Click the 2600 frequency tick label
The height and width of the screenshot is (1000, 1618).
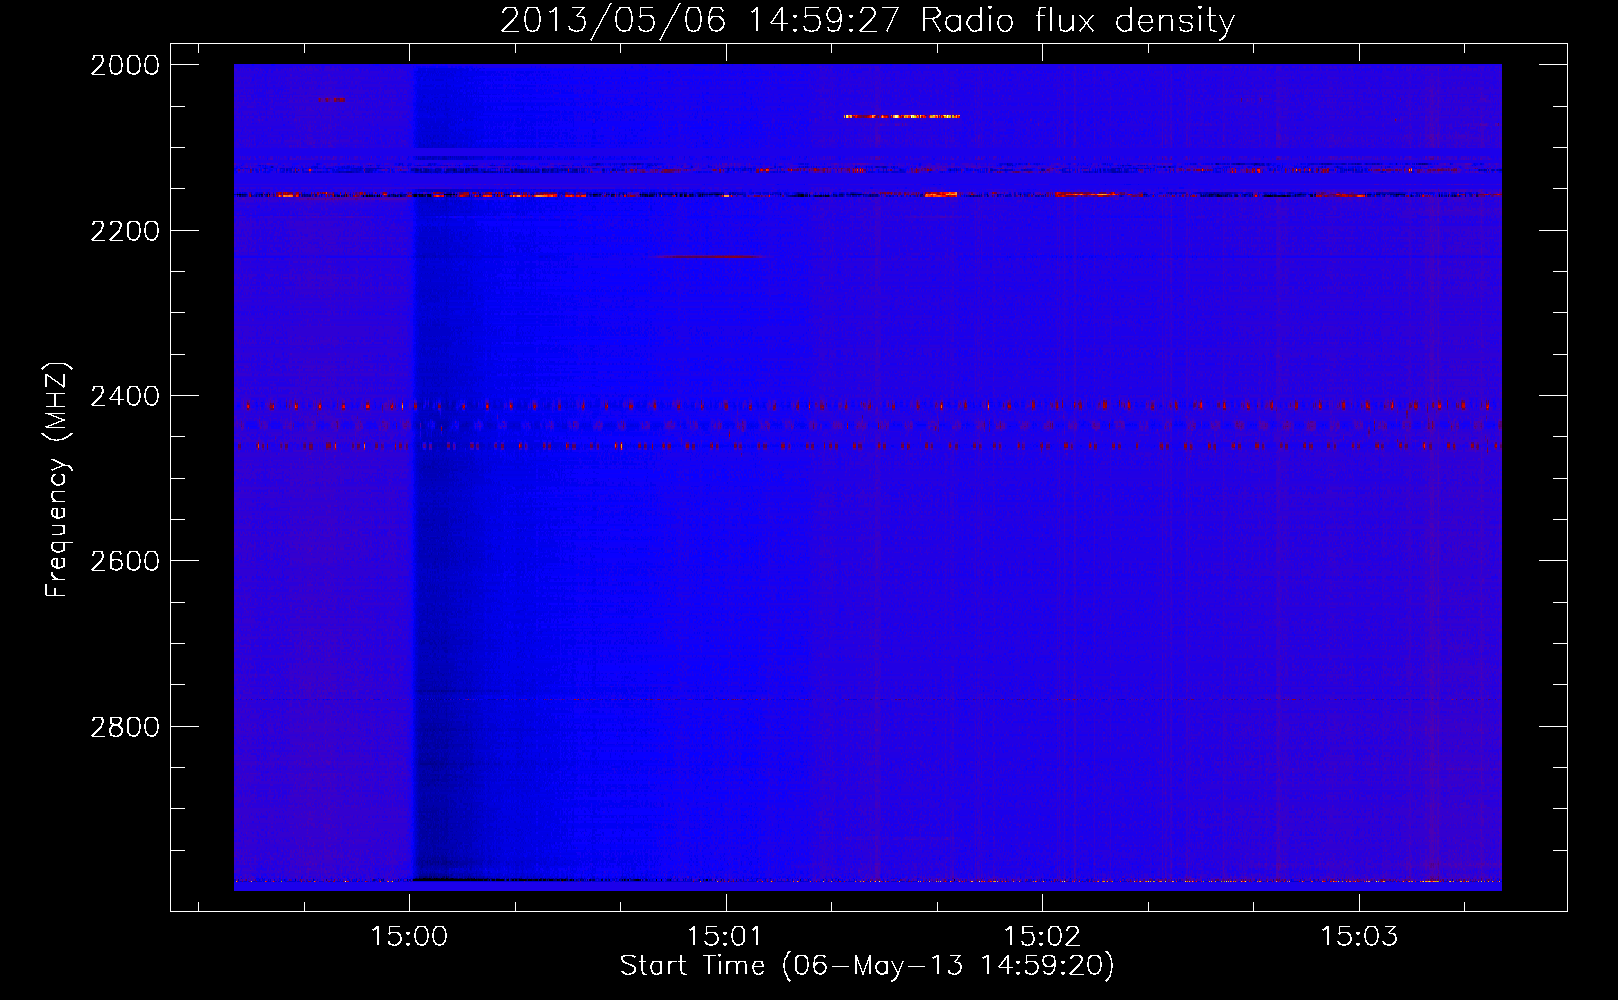[125, 561]
